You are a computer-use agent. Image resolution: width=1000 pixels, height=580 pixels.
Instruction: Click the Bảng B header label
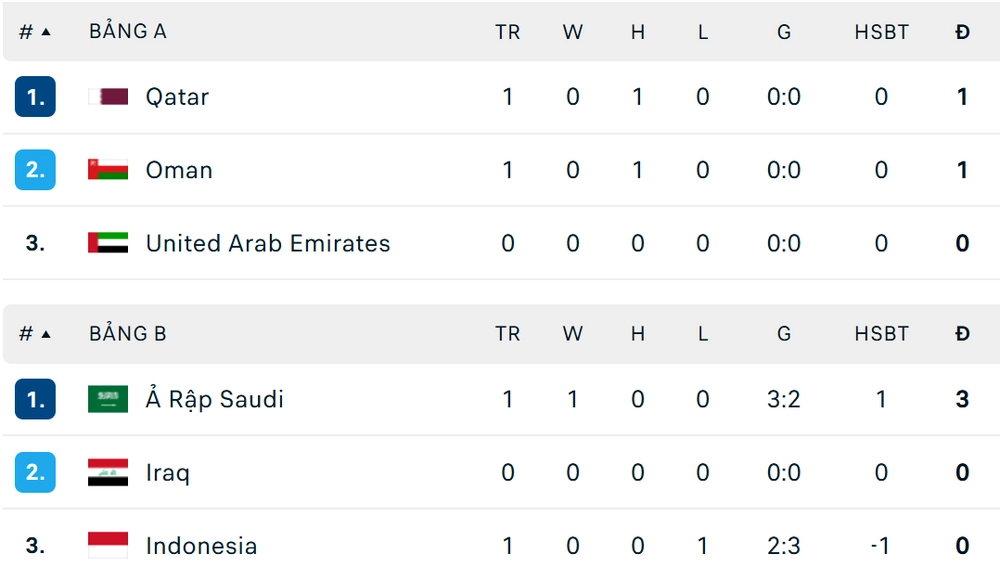pos(127,334)
